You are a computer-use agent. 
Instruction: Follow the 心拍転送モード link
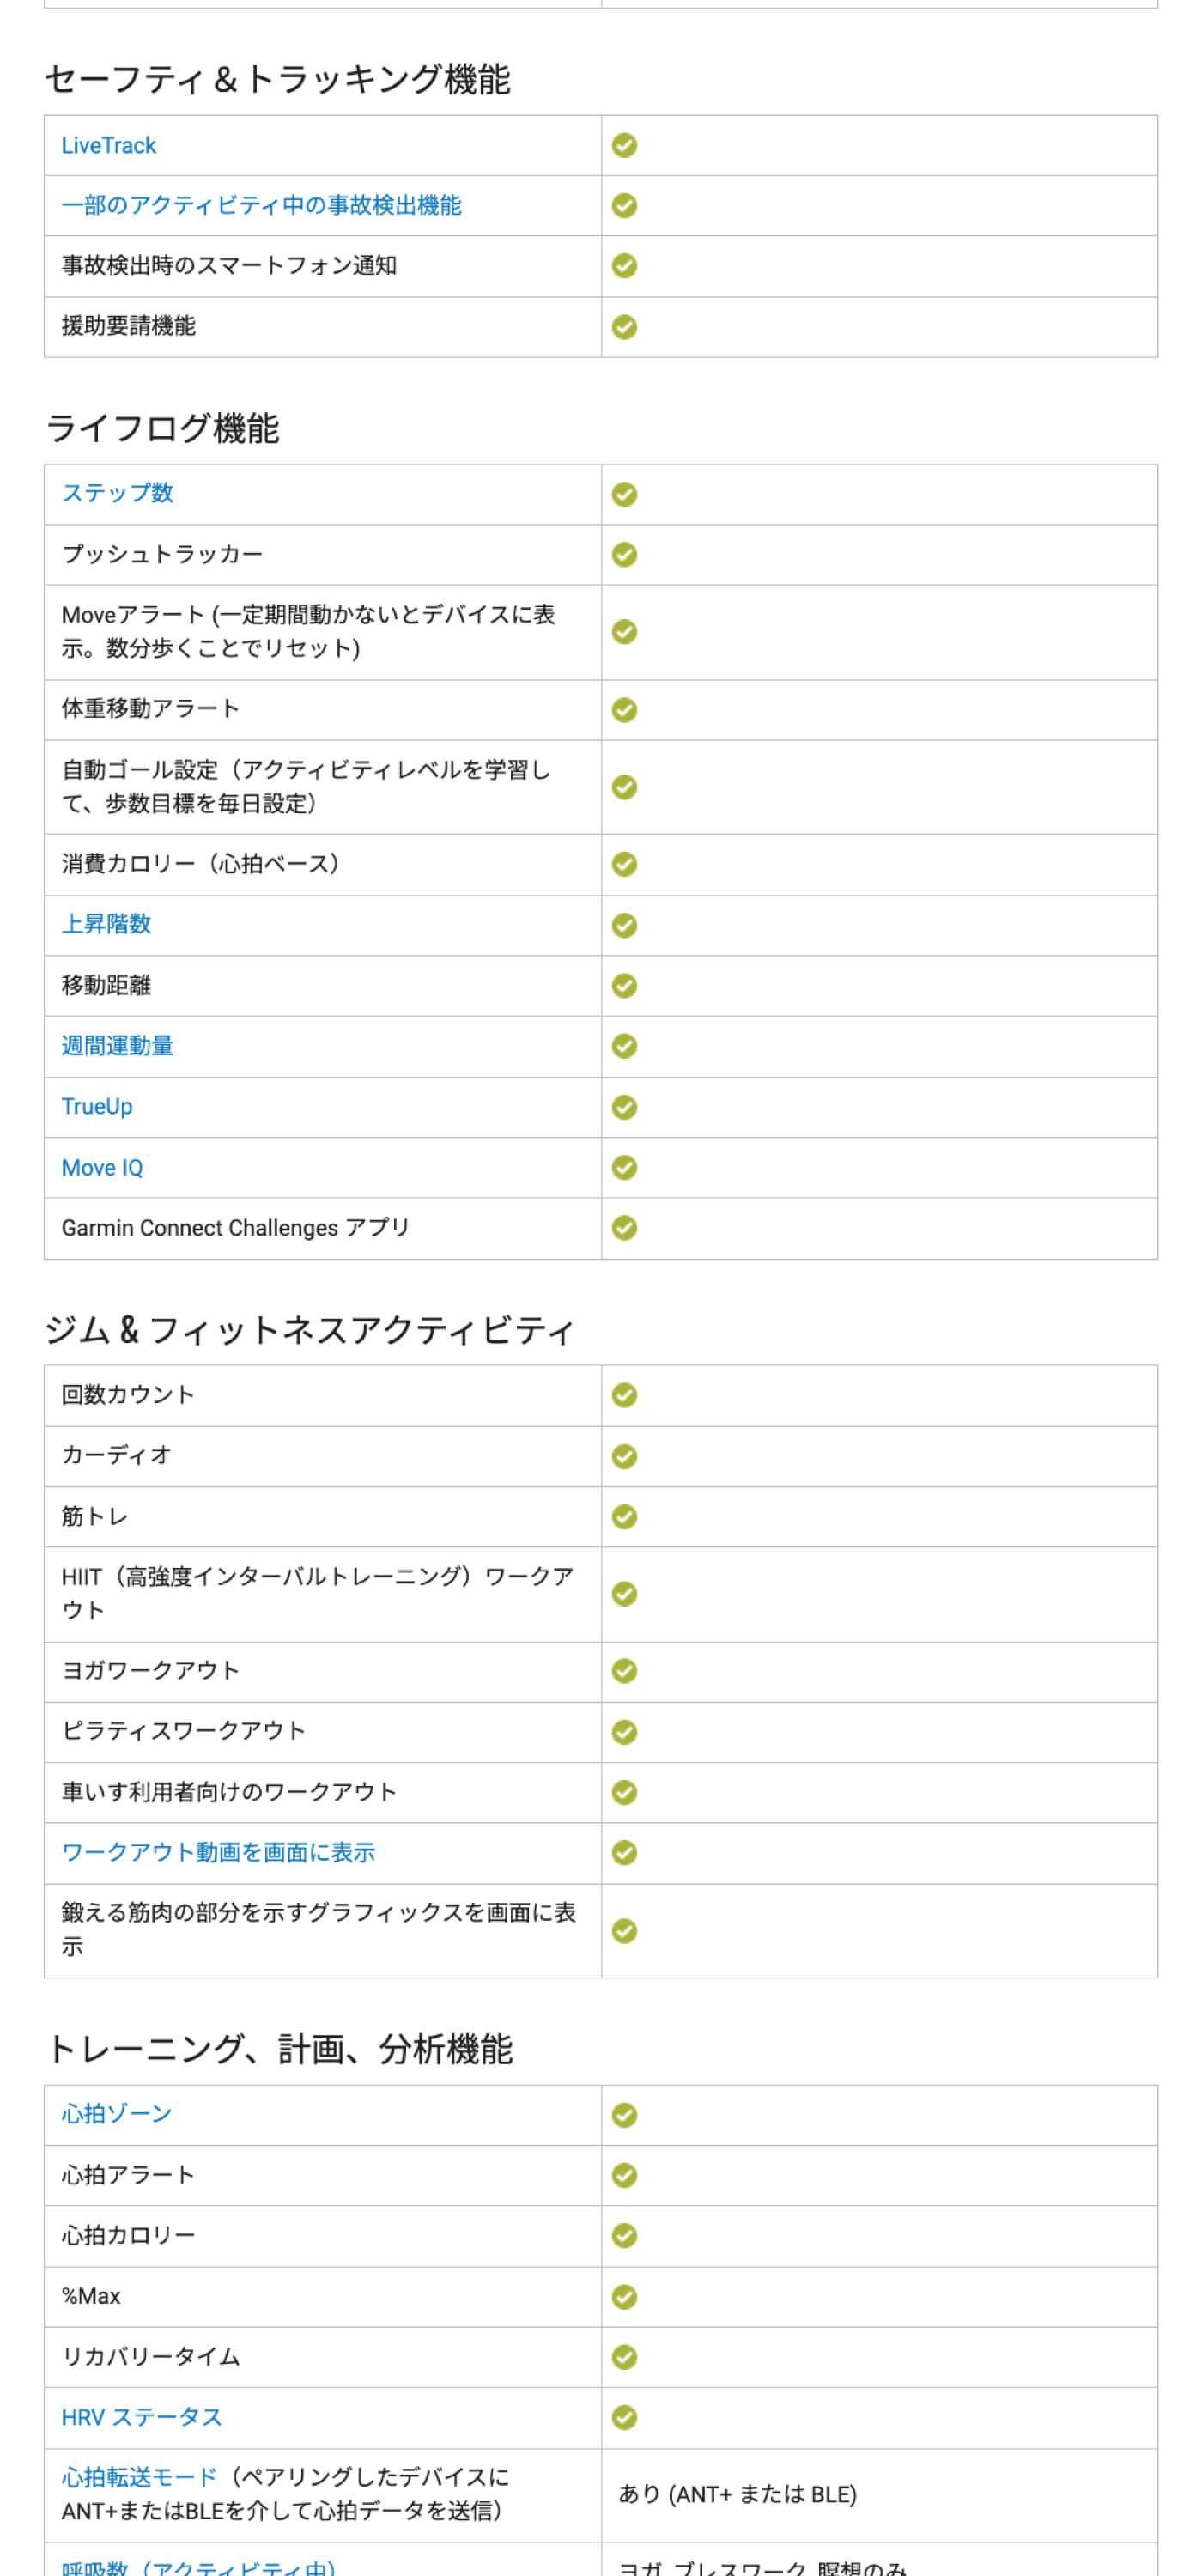139,2476
